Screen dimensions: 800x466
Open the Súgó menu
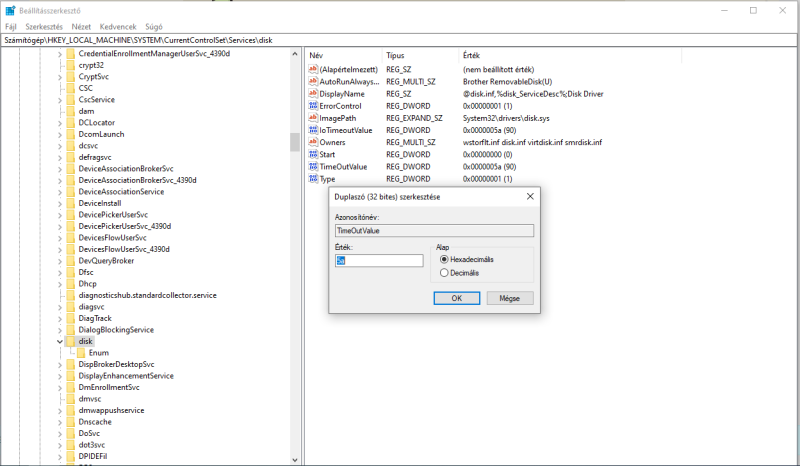pyautogui.click(x=154, y=27)
